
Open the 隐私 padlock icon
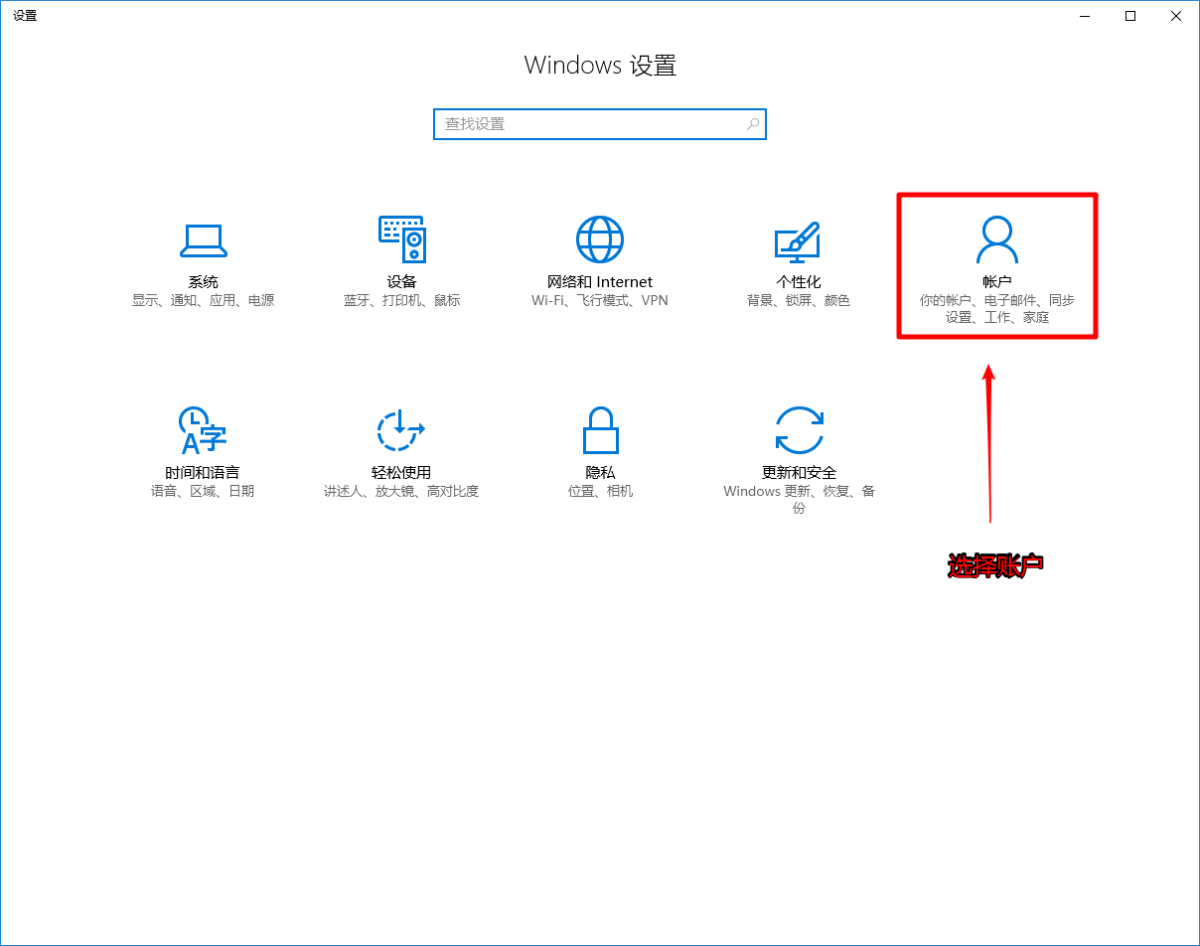pos(600,431)
